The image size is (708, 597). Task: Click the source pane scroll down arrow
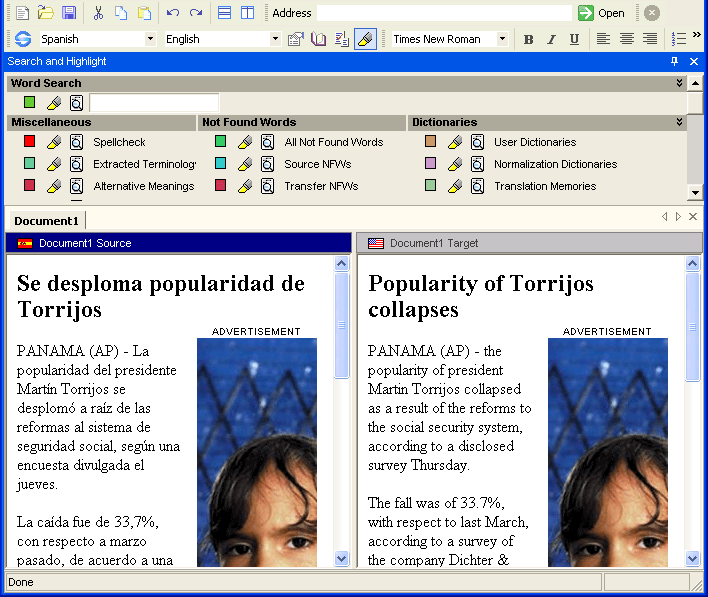pyautogui.click(x=342, y=559)
